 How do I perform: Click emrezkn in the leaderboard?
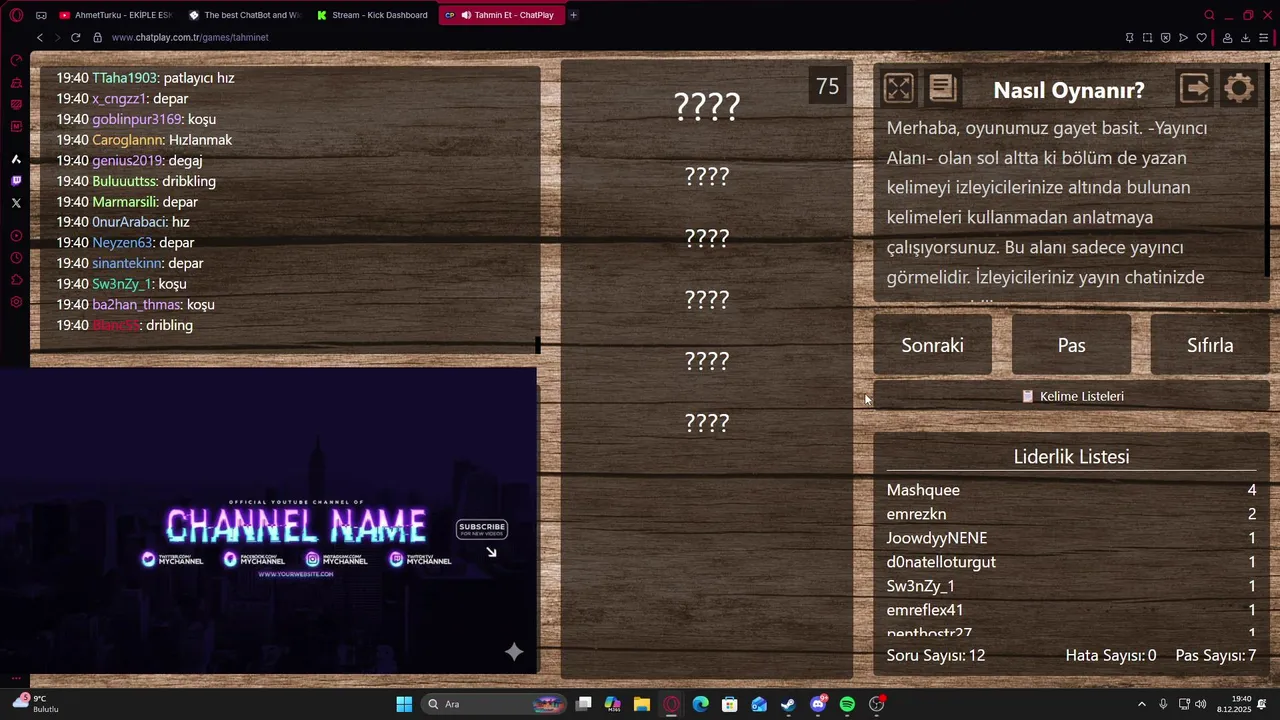click(x=916, y=514)
